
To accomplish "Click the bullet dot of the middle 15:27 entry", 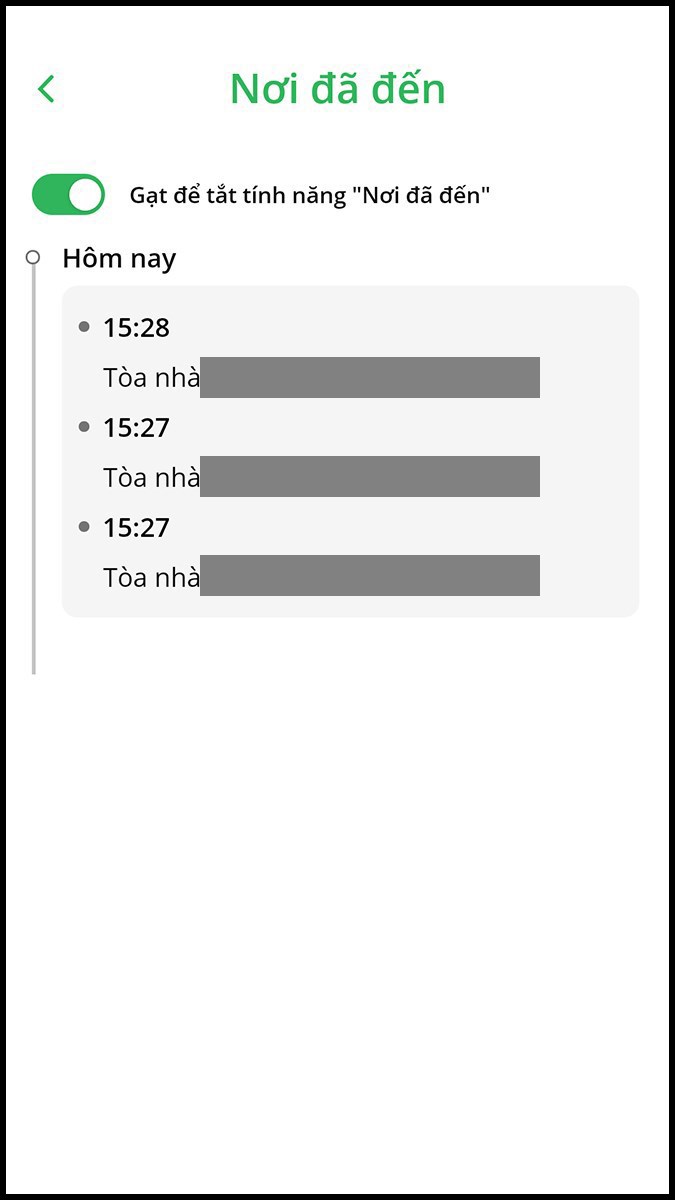I will point(84,426).
